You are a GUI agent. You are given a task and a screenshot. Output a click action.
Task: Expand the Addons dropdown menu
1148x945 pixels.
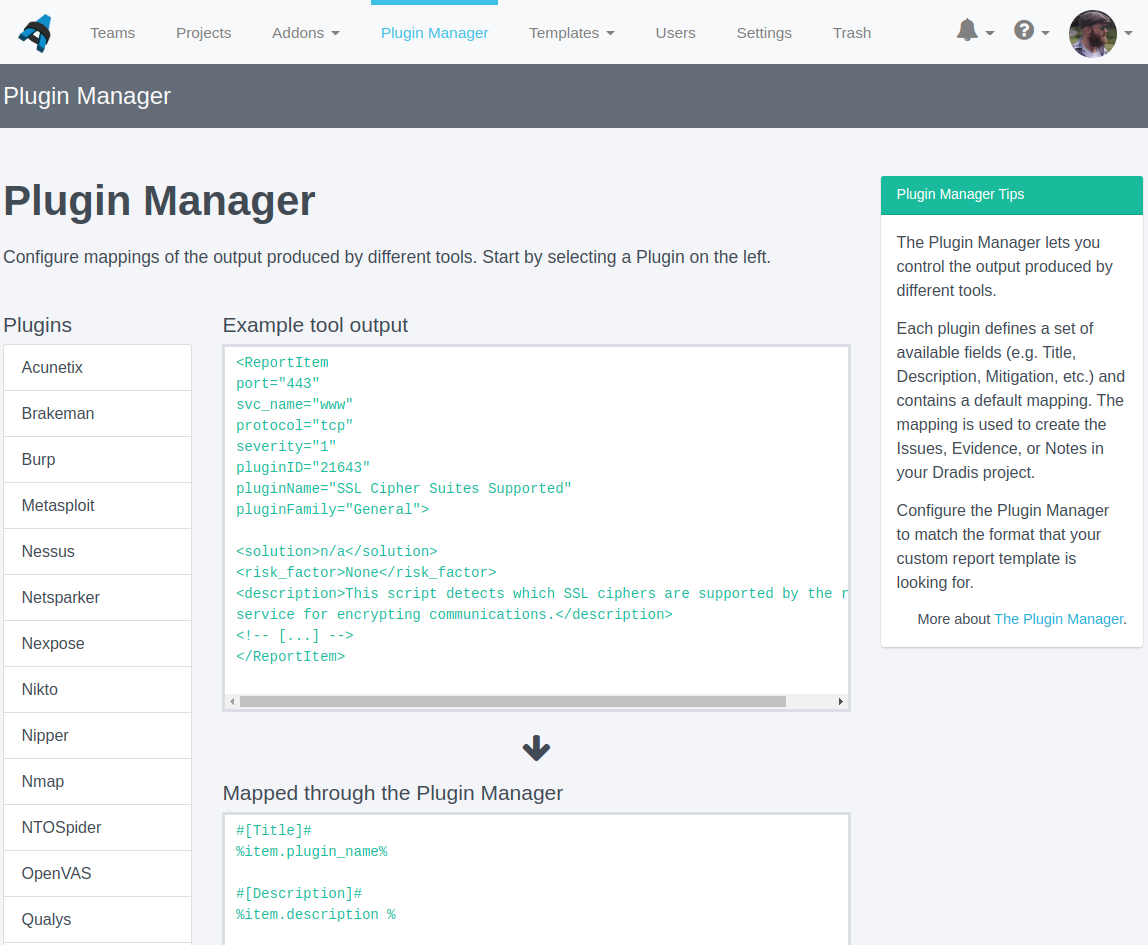[305, 33]
